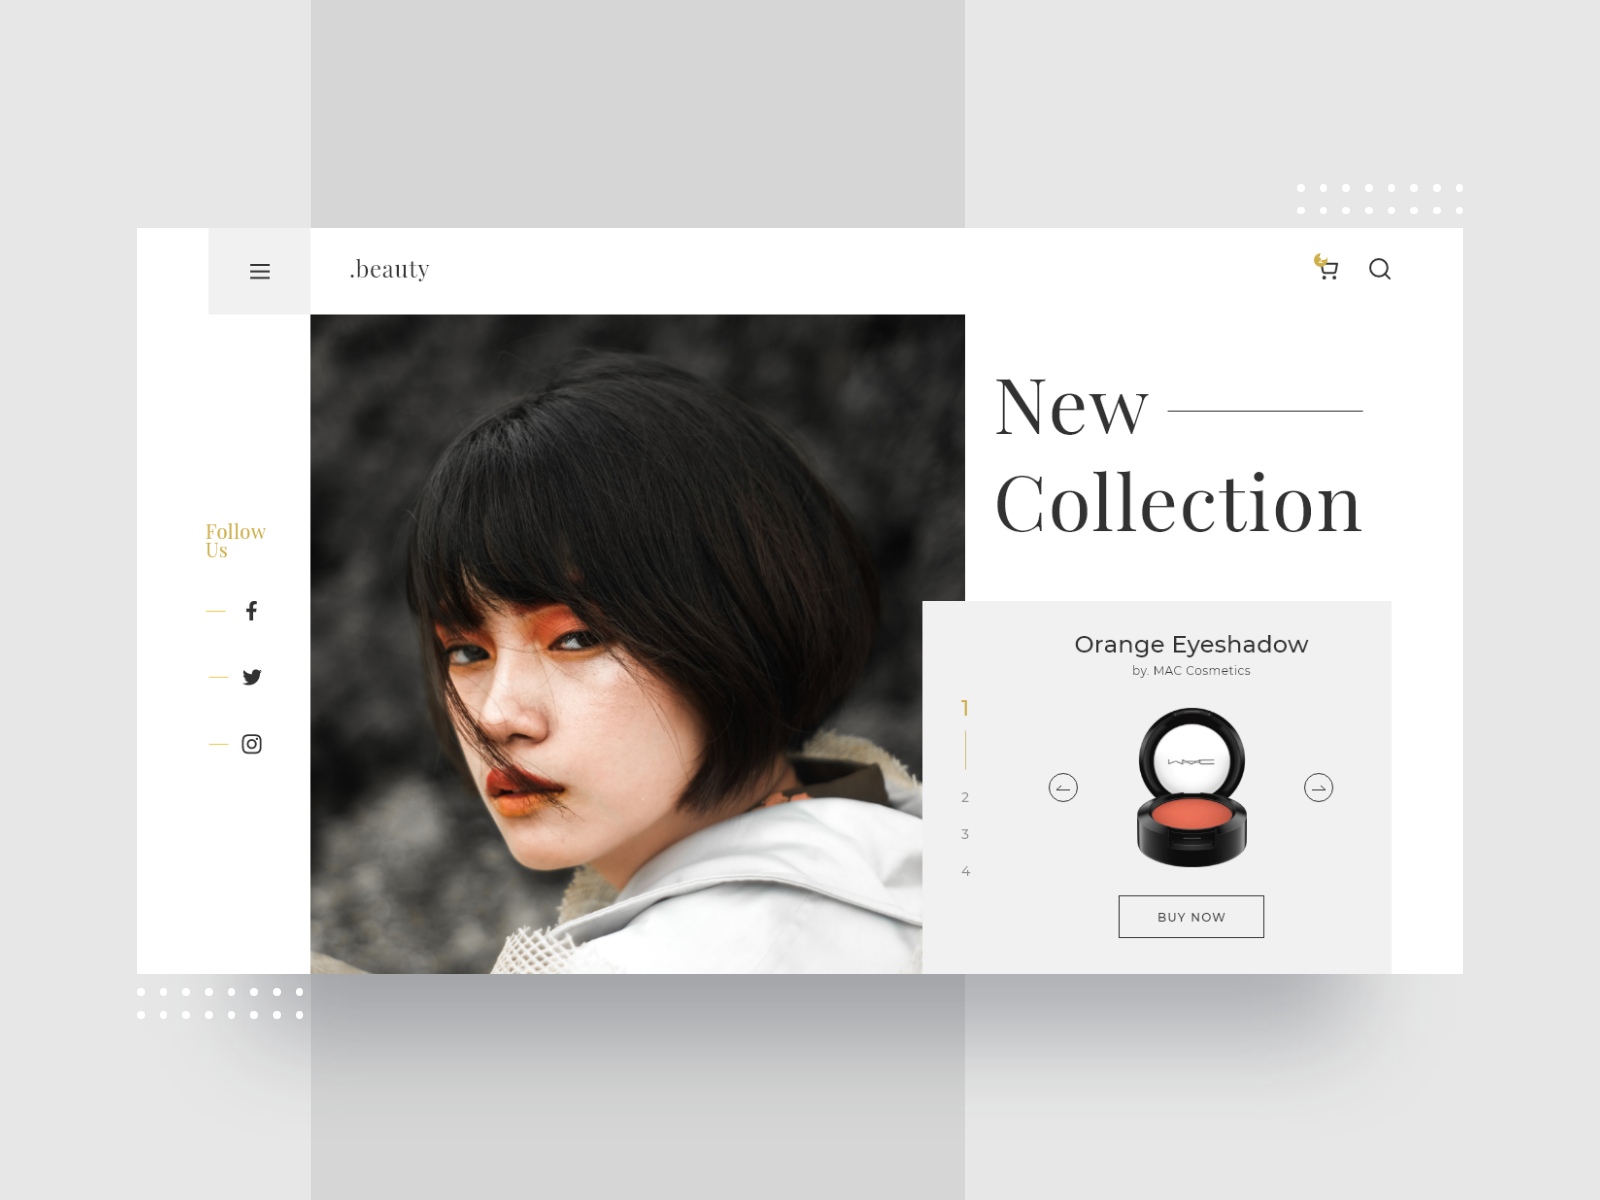Click the MAC eyeshadow product image
The image size is (1600, 1200).
1190,785
